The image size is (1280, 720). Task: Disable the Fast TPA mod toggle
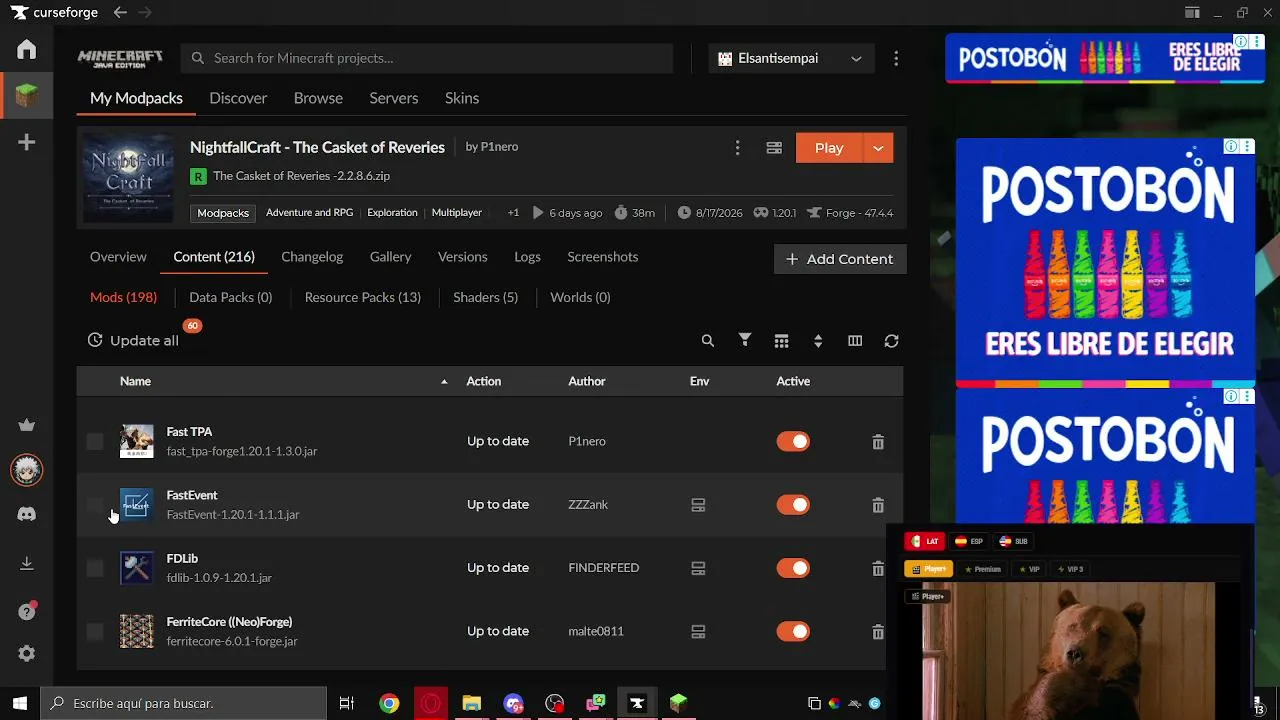click(793, 441)
